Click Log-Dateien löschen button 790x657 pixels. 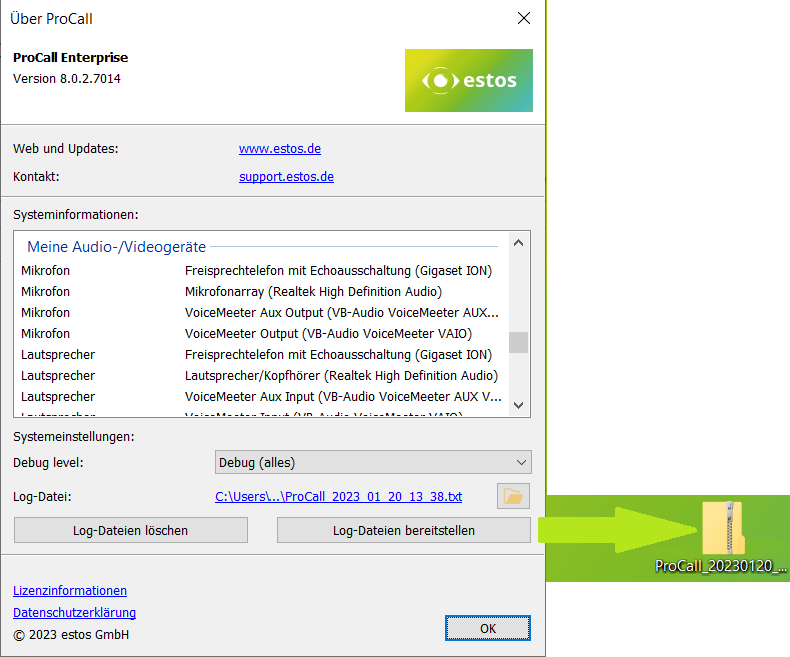pos(131,530)
